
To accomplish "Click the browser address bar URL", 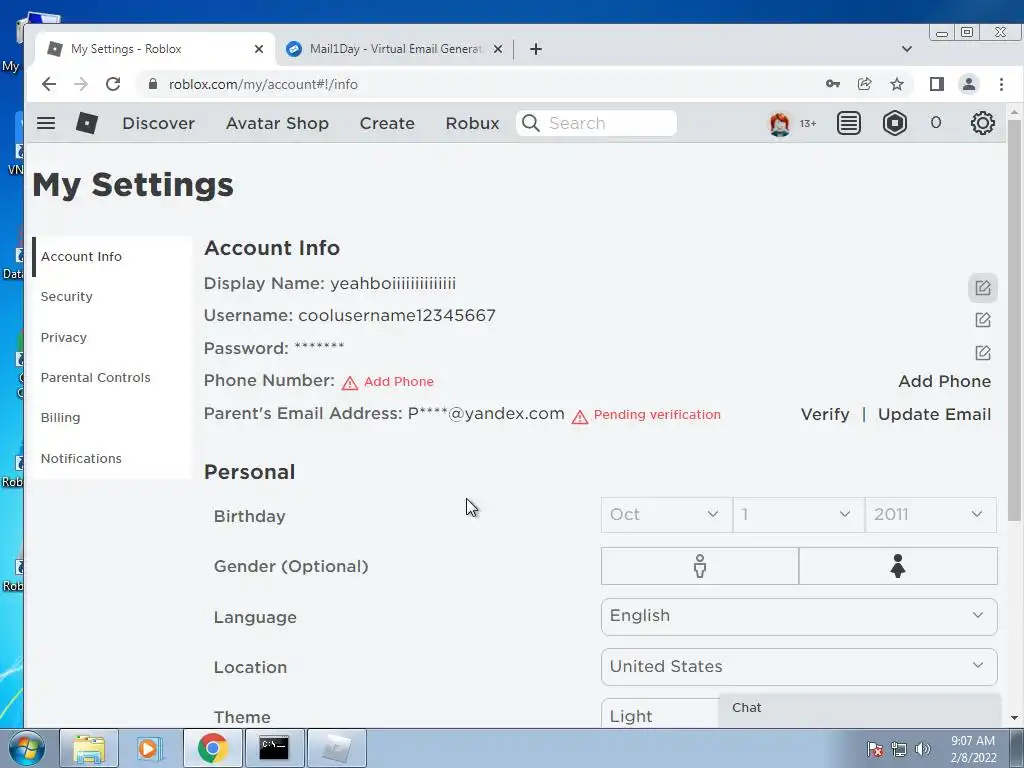I will [x=263, y=84].
